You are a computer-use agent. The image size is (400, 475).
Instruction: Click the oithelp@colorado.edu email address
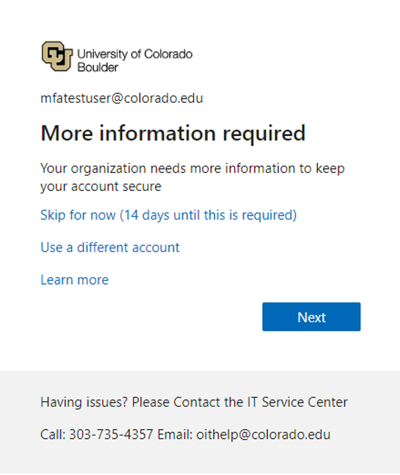(x=263, y=434)
